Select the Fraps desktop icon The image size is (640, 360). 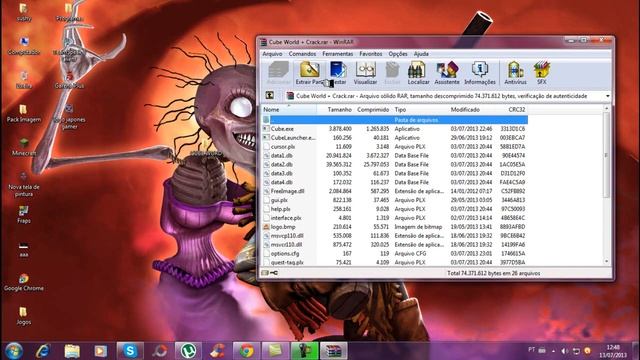point(24,215)
